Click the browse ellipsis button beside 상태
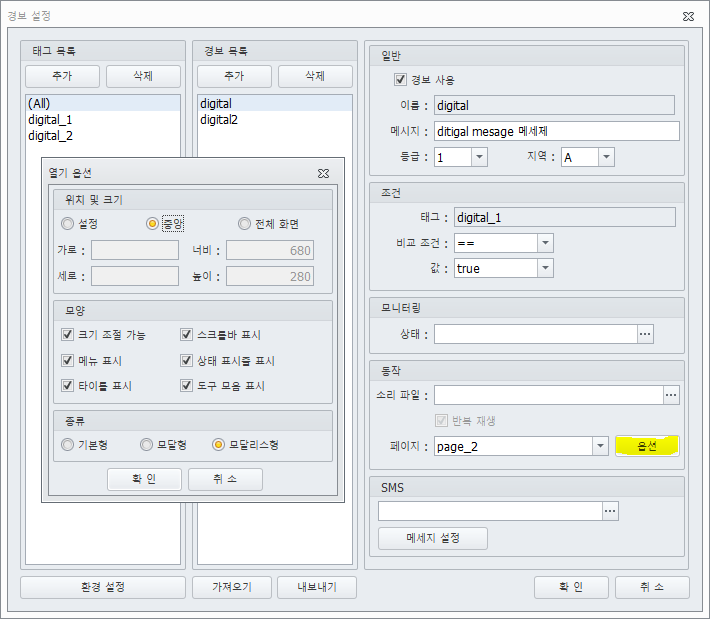This screenshot has height=619, width=710. [x=645, y=334]
